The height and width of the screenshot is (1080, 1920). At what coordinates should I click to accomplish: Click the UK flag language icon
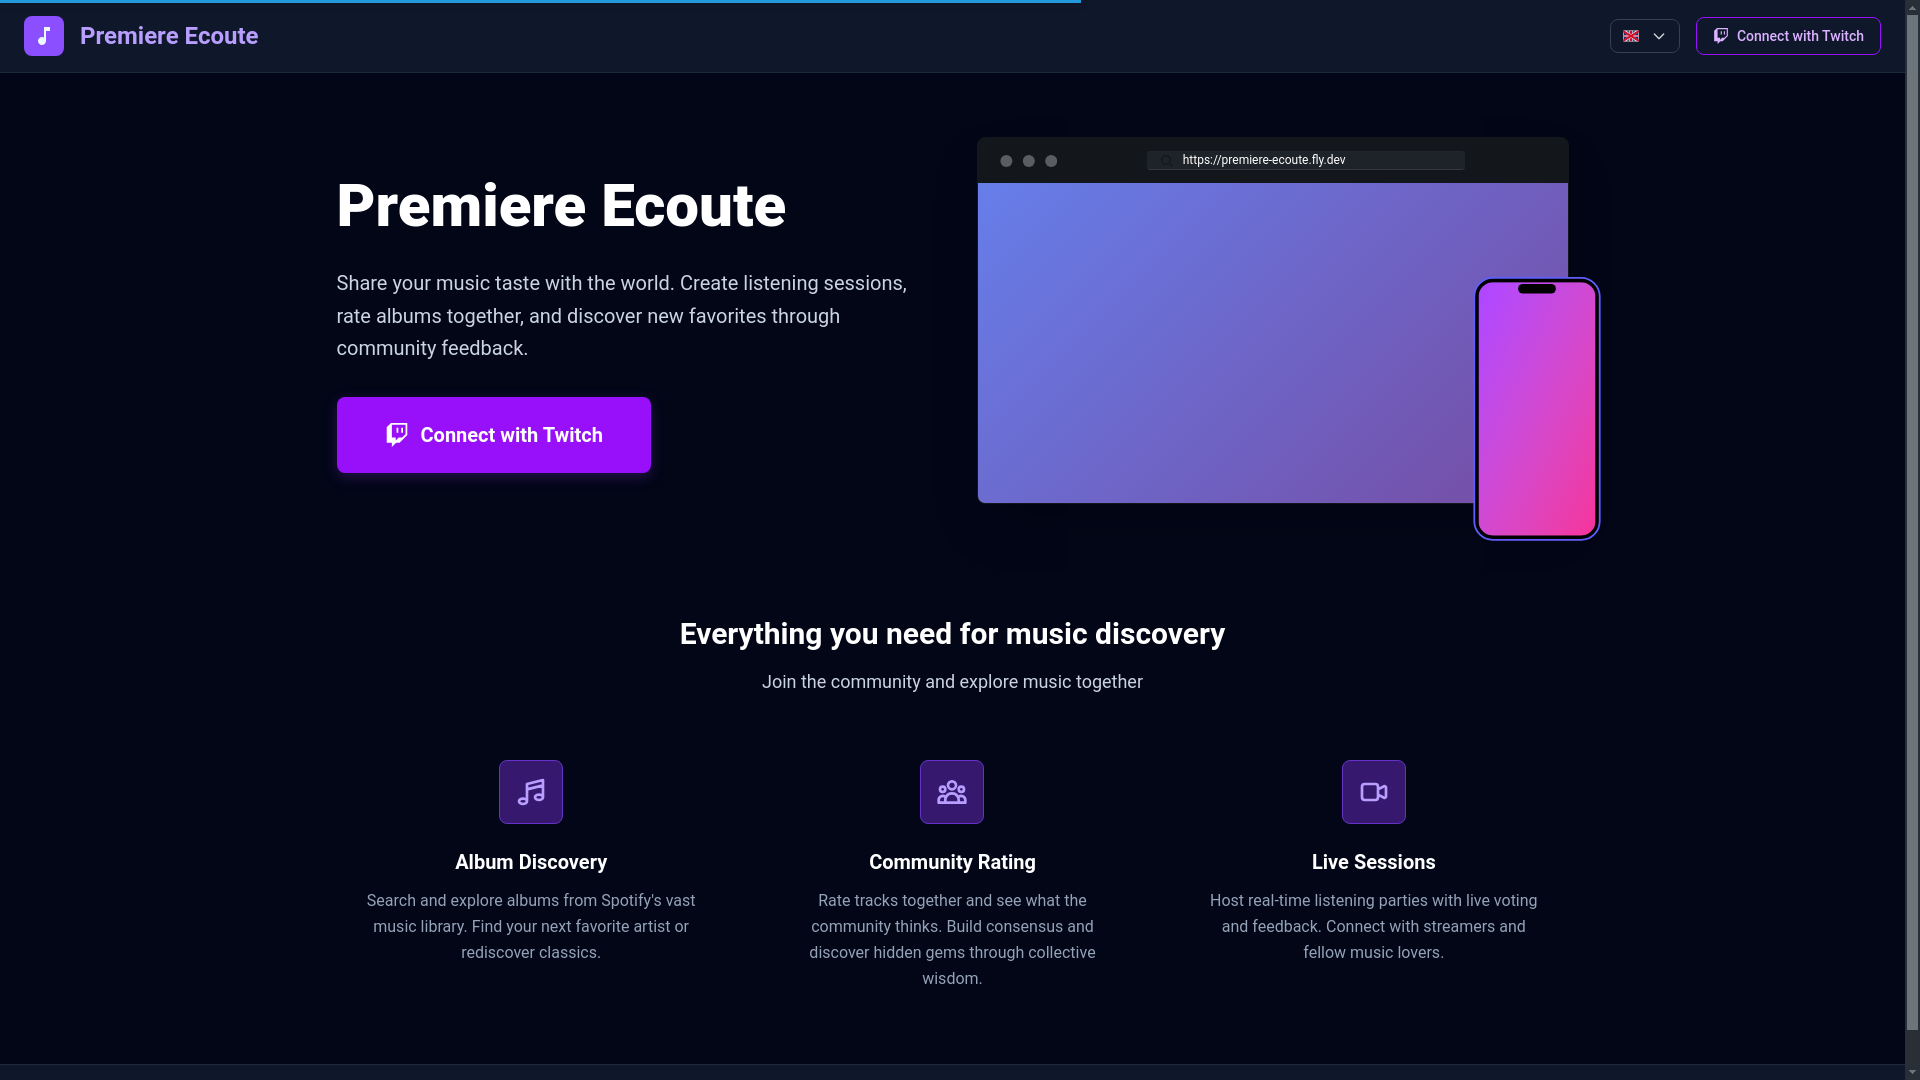click(x=1631, y=36)
